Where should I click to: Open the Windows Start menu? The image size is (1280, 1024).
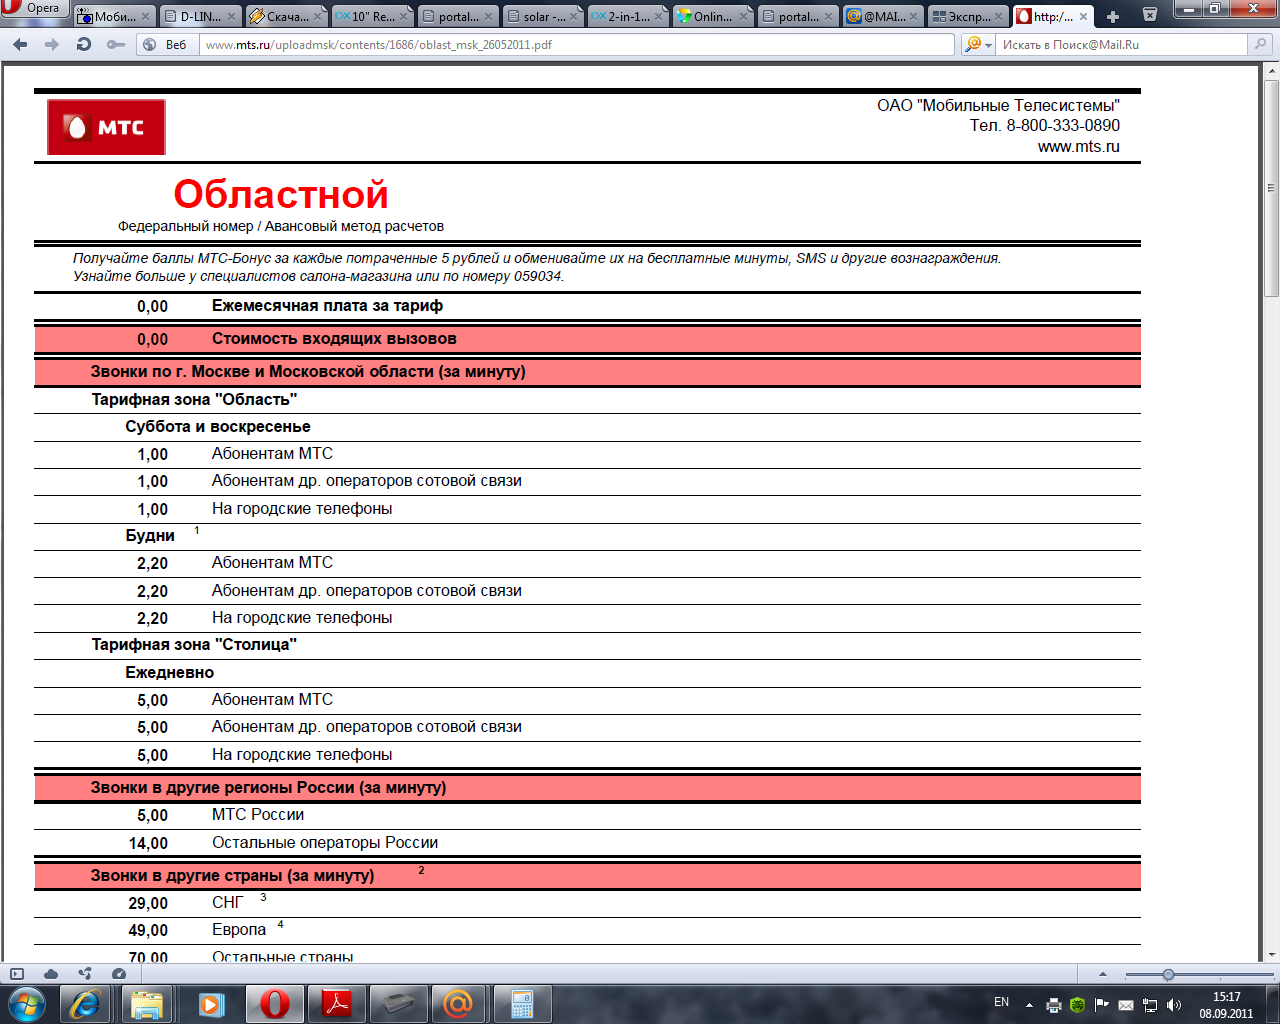26,1004
